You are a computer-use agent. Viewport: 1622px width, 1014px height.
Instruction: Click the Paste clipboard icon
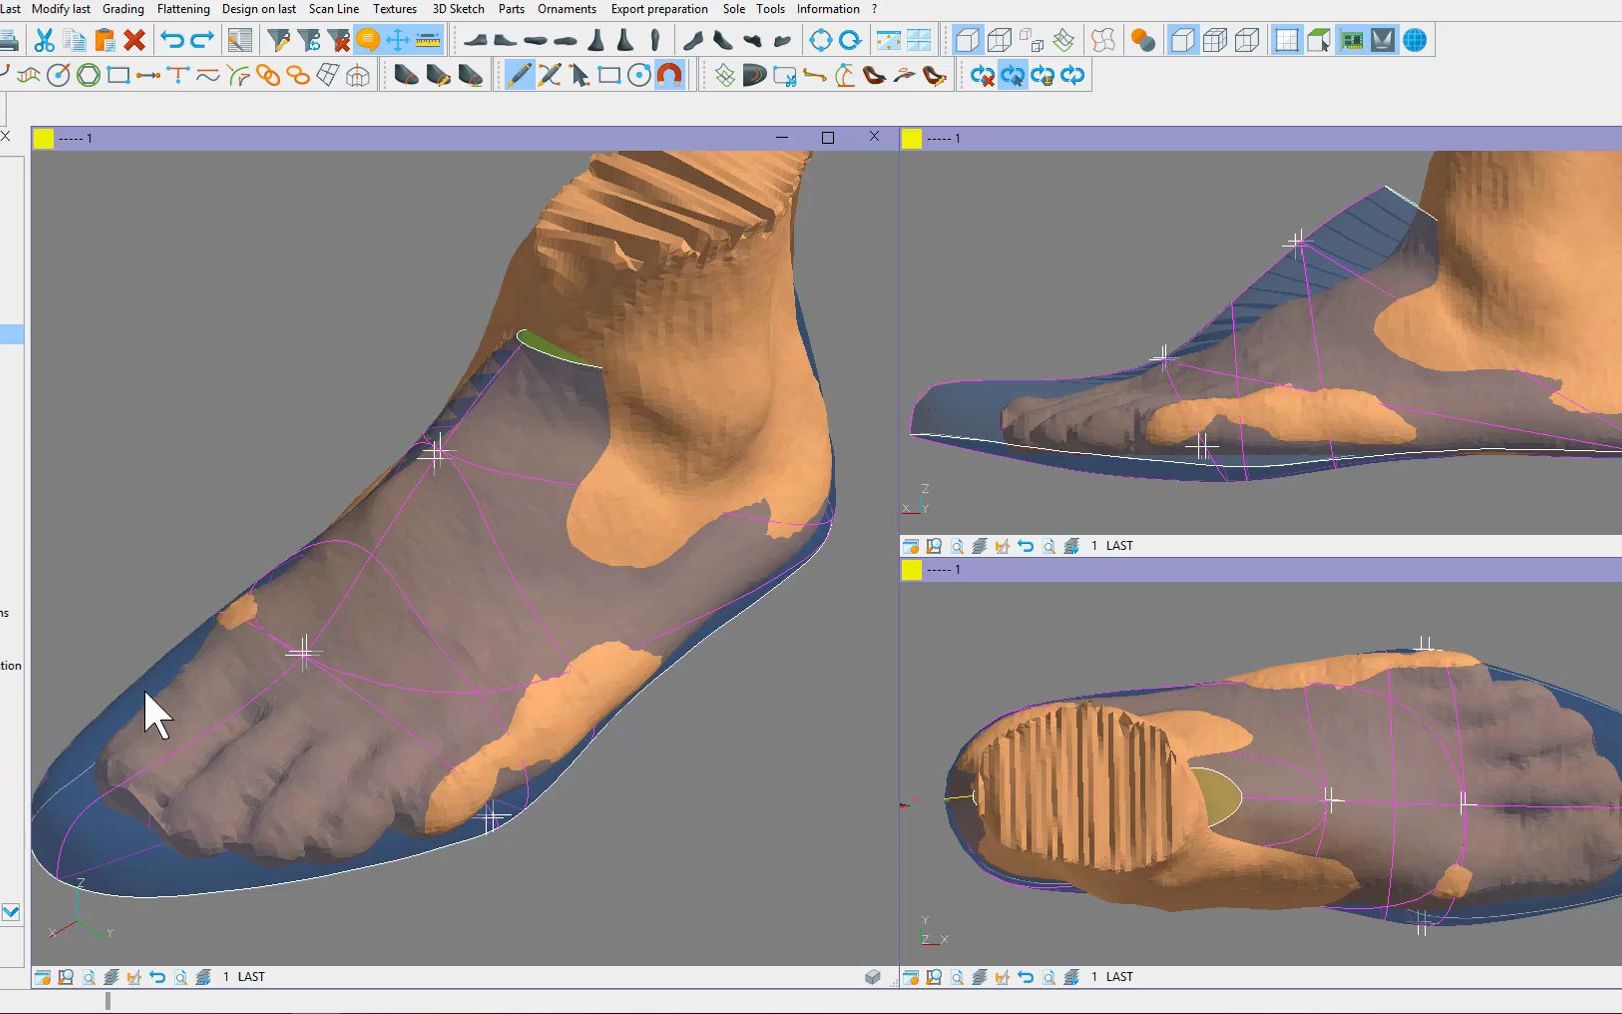tap(104, 40)
